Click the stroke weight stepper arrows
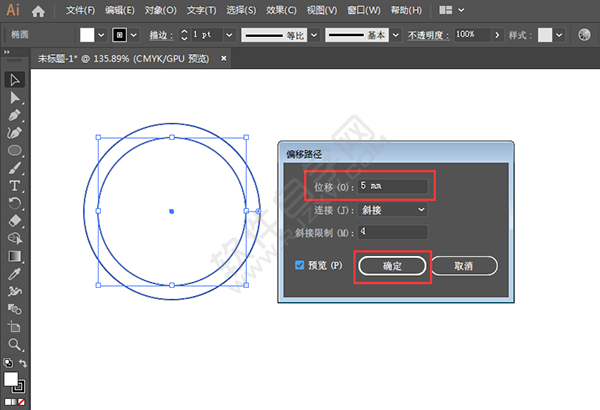The height and width of the screenshot is (410, 600). point(184,35)
